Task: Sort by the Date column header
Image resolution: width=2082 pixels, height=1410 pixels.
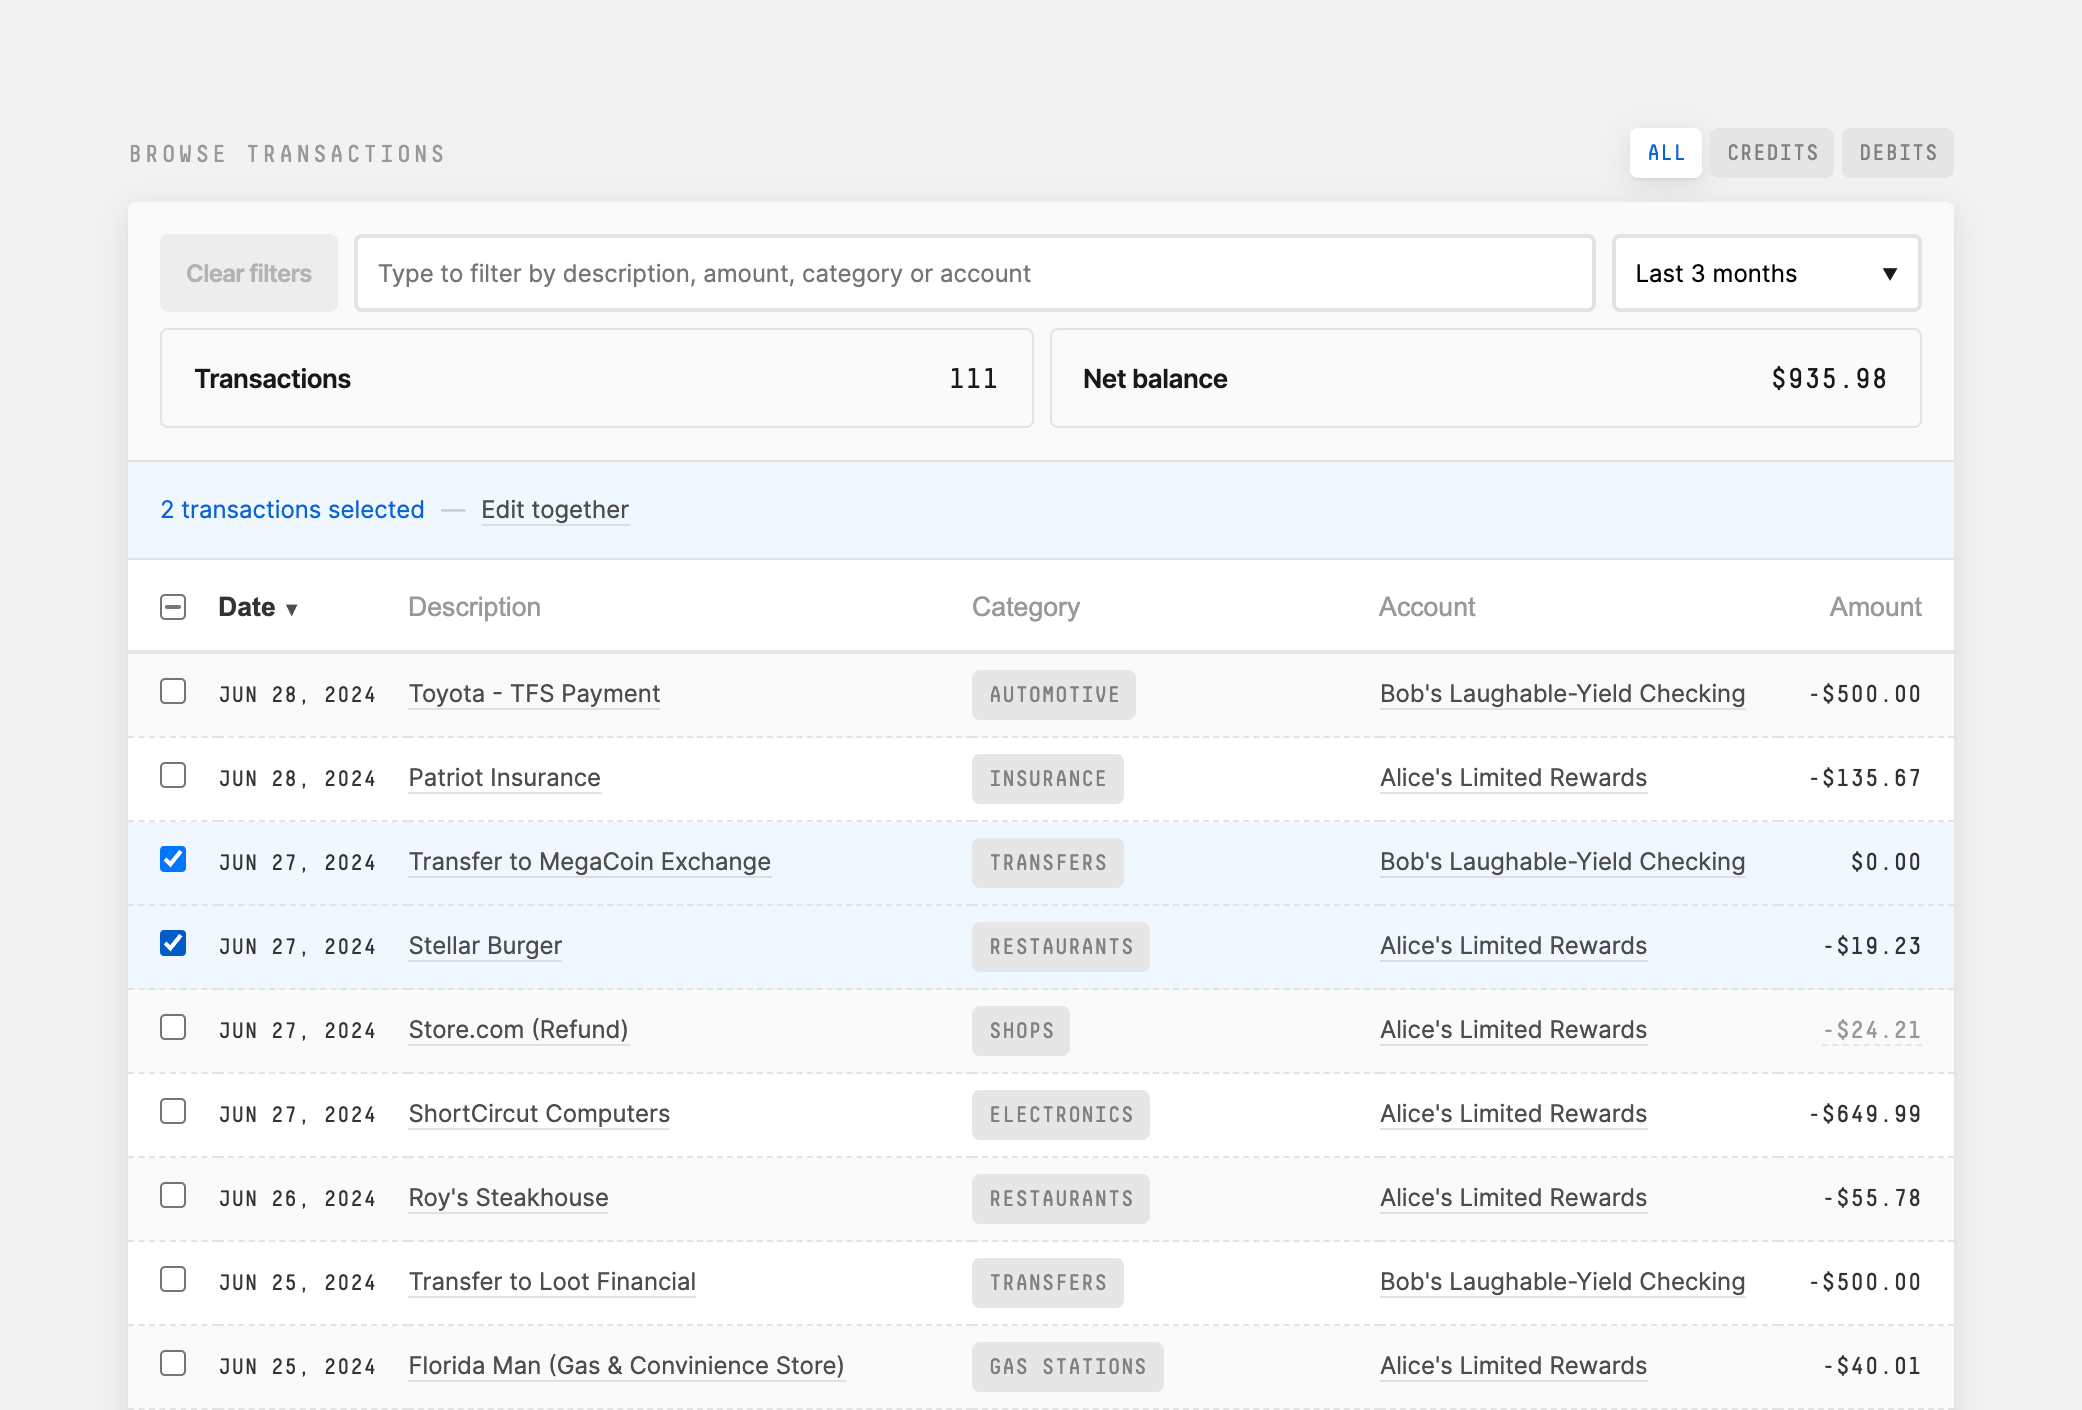Action: pyautogui.click(x=258, y=607)
